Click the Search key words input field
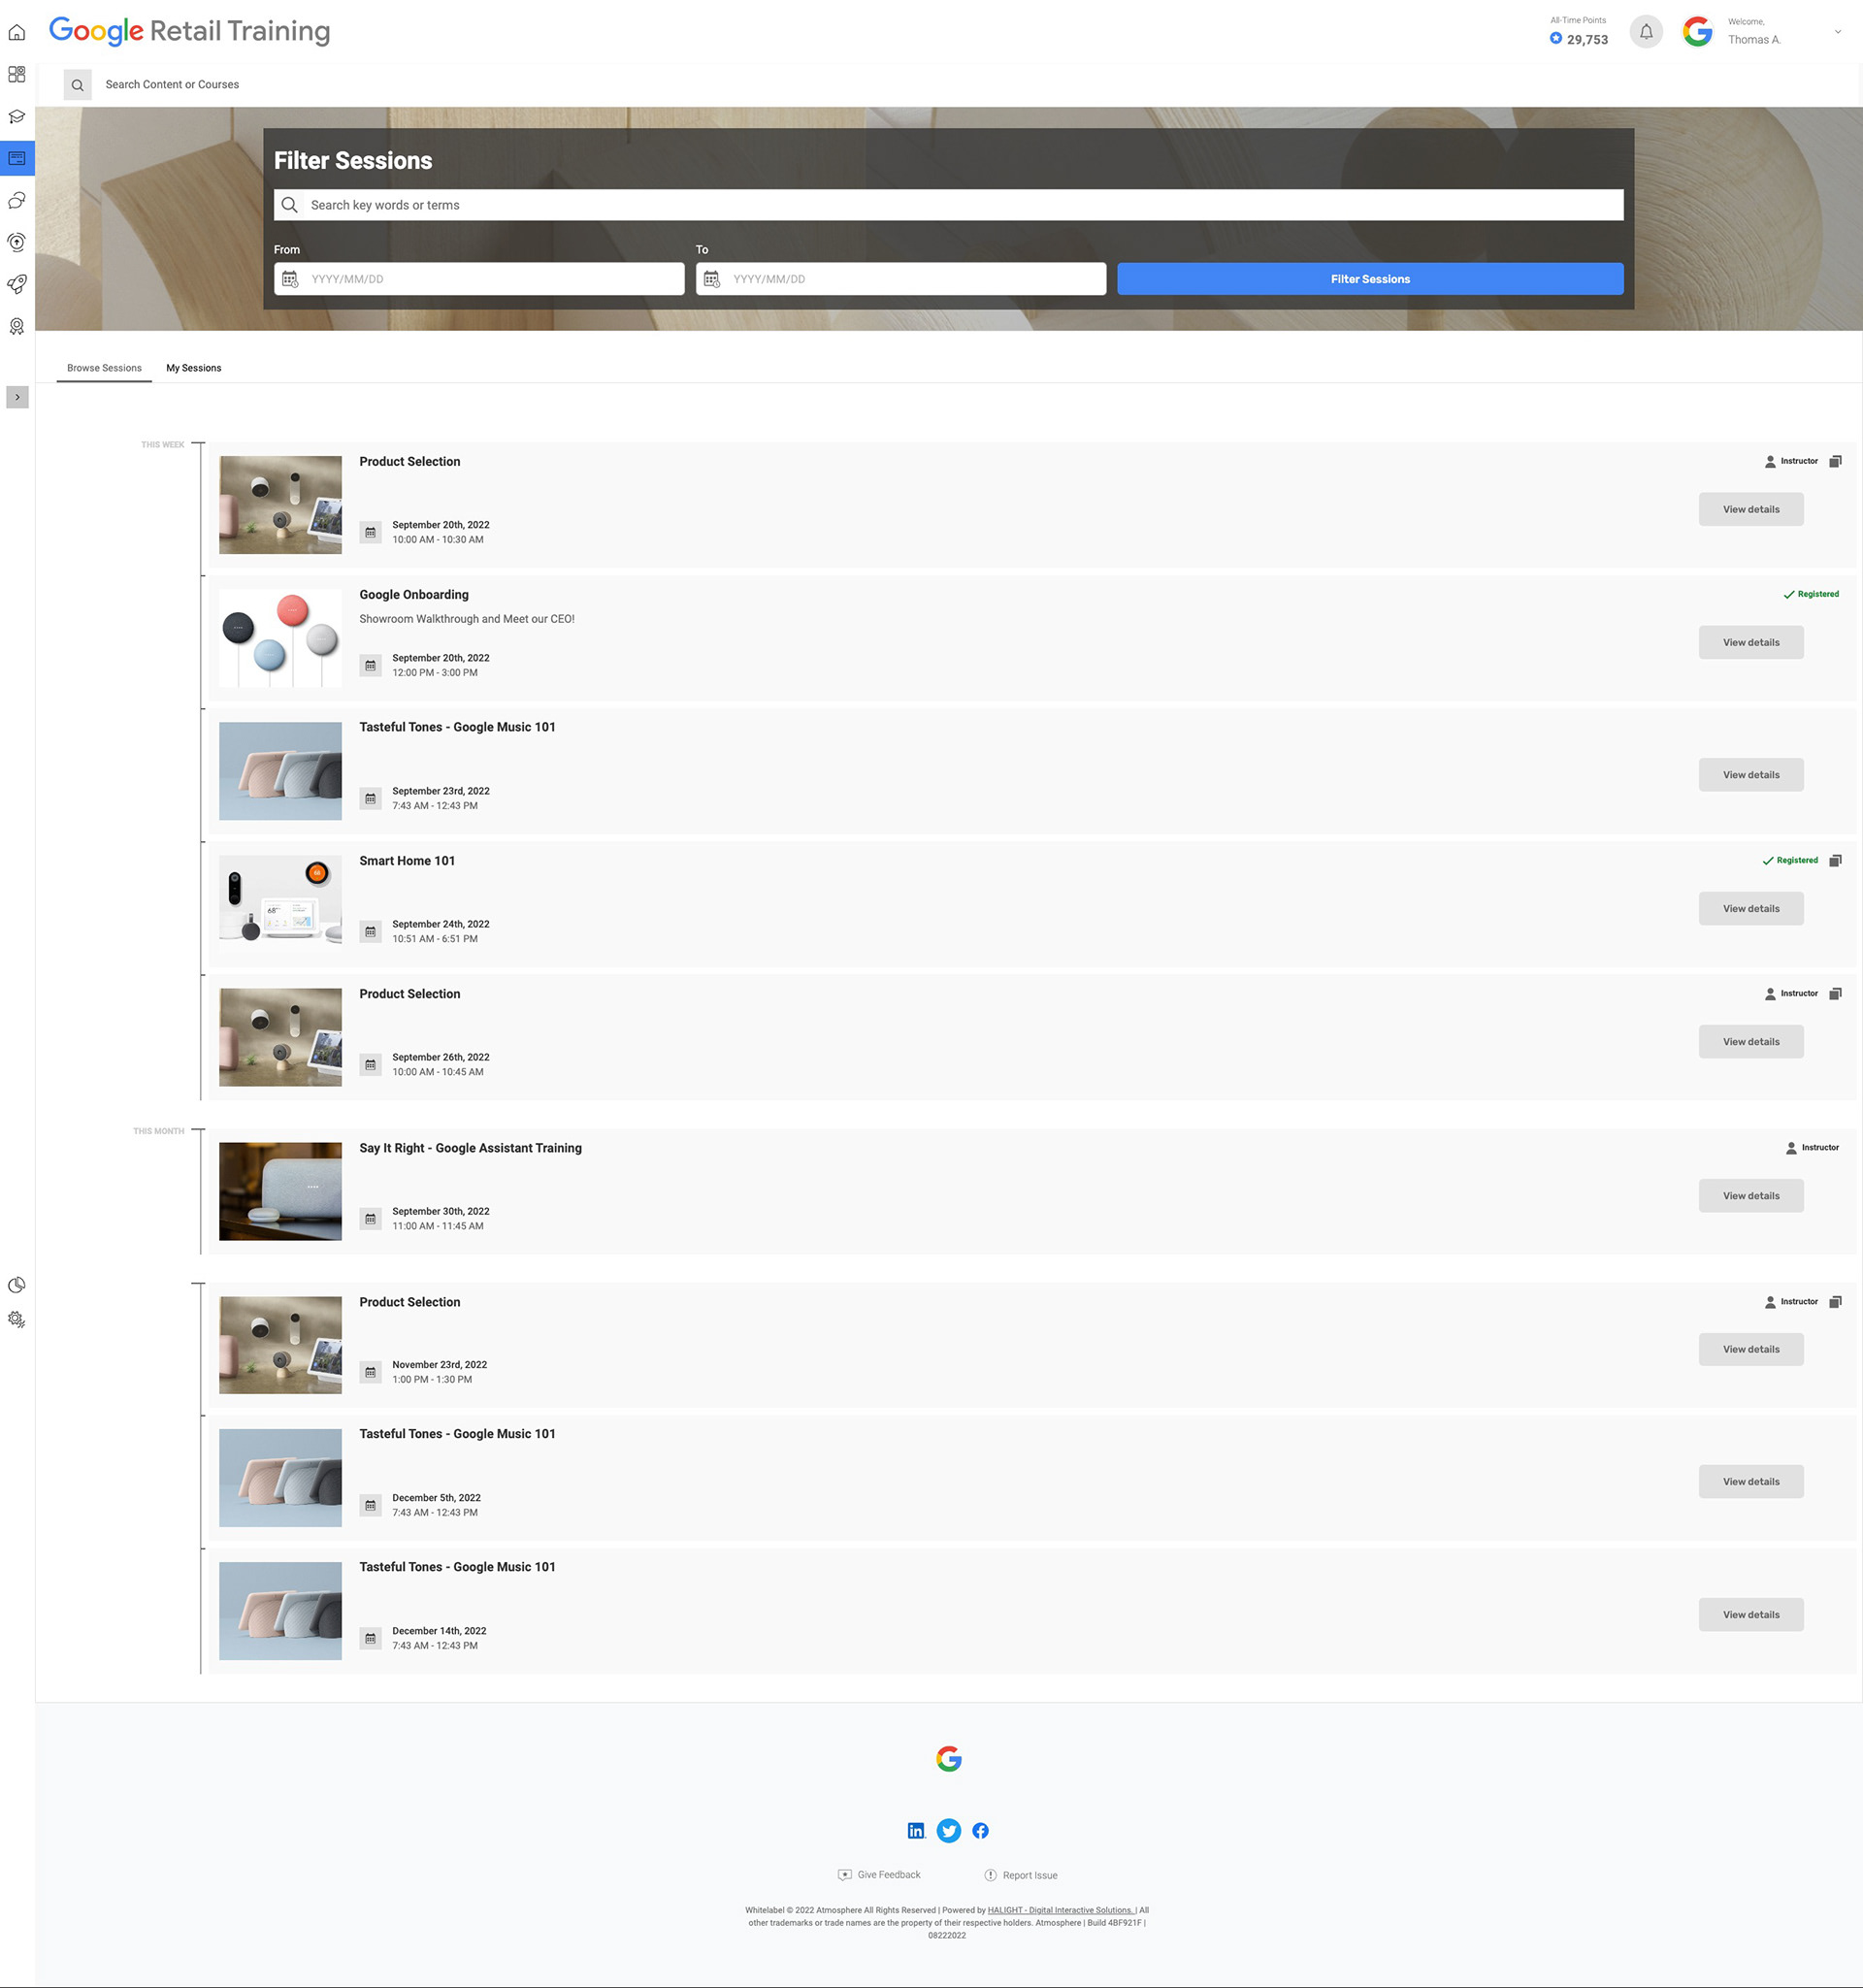The height and width of the screenshot is (1988, 1863). (948, 205)
